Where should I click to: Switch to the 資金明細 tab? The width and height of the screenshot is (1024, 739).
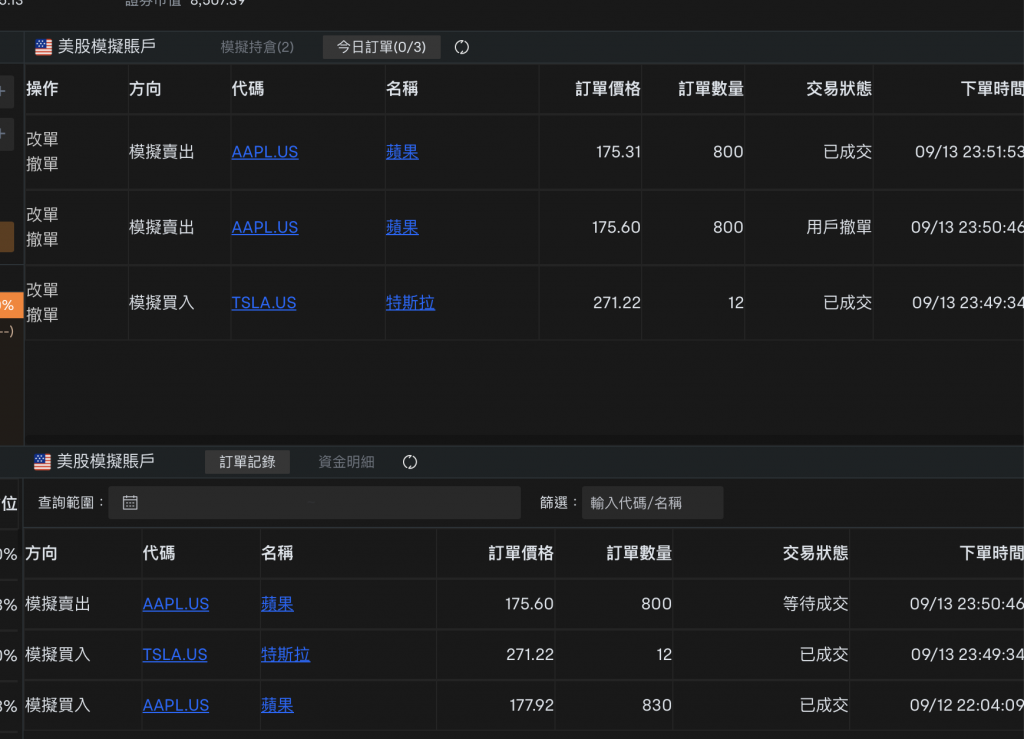(346, 462)
